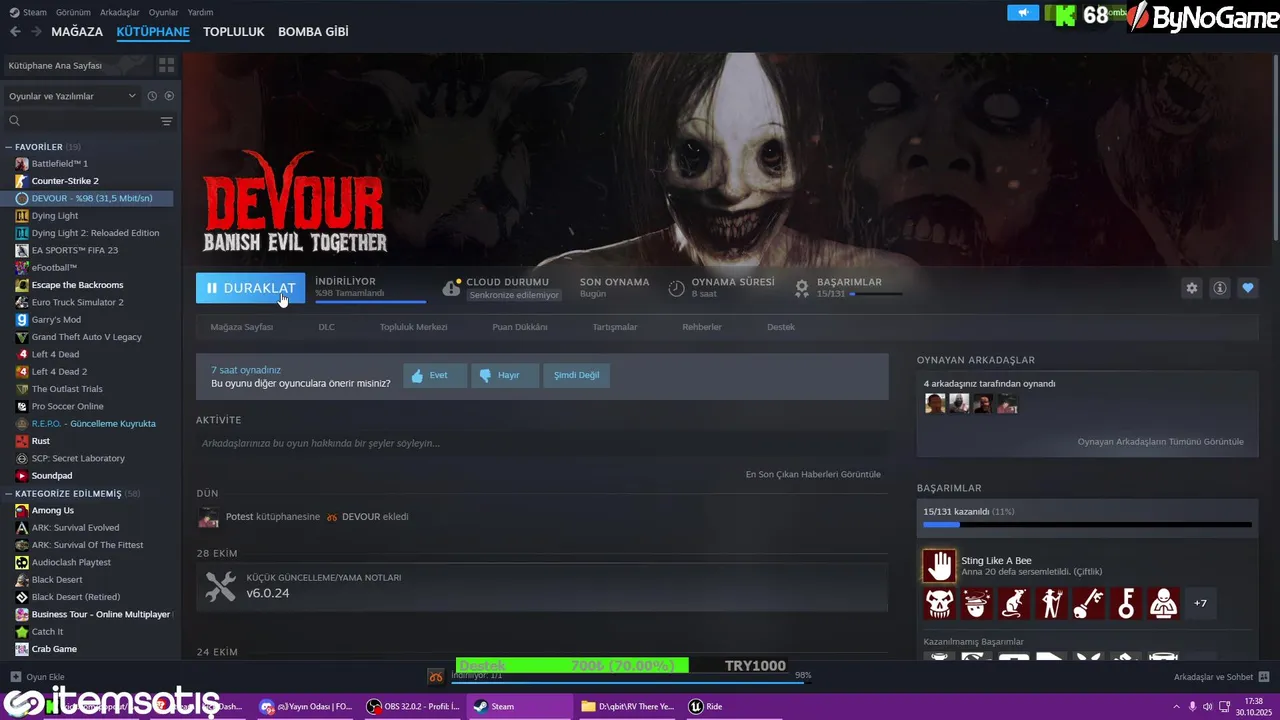Open the Topluluk Merkezi link
Screen dimensions: 1280x720
pos(413,327)
